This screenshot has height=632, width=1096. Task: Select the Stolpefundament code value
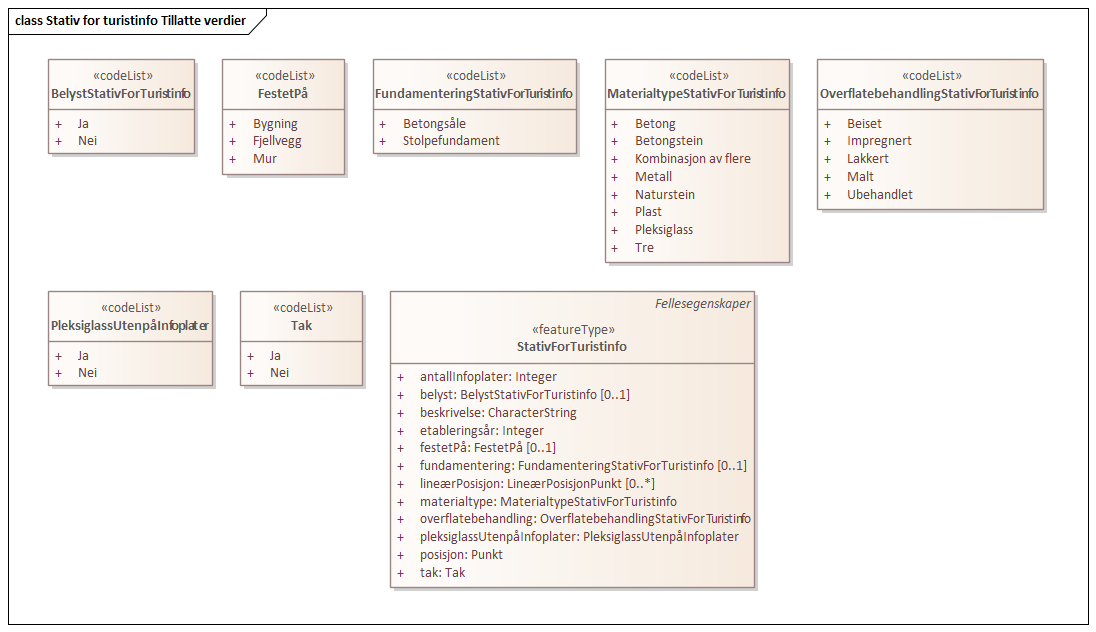pyautogui.click(x=451, y=141)
